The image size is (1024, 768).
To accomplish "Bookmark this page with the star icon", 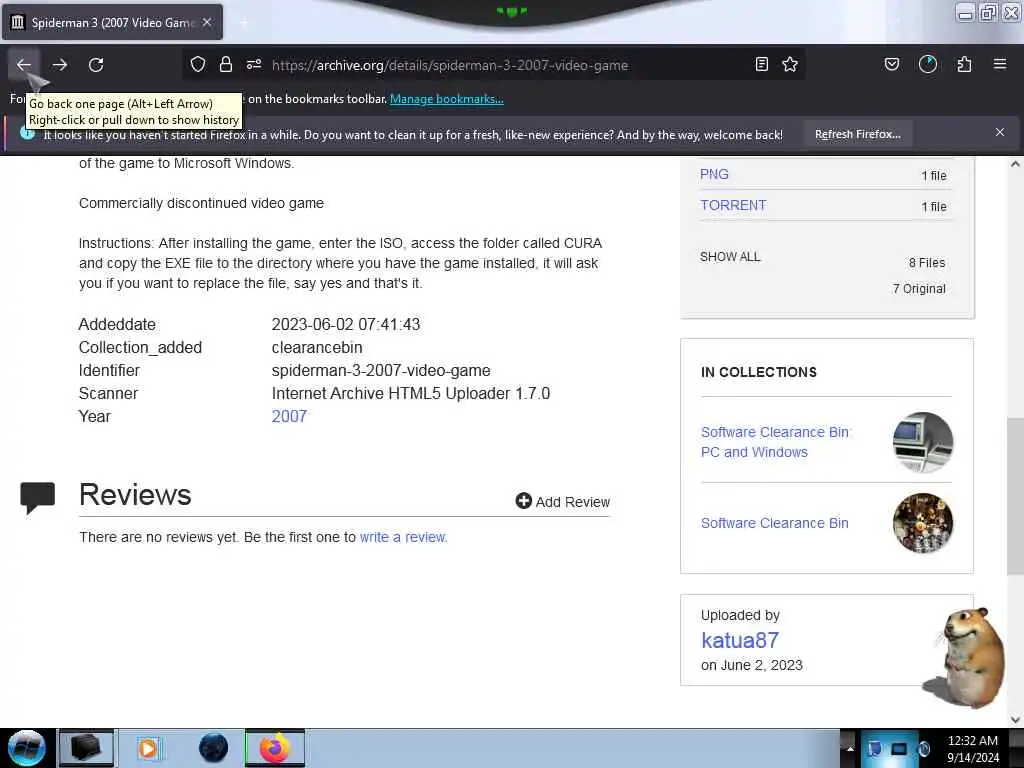I will click(x=790, y=64).
